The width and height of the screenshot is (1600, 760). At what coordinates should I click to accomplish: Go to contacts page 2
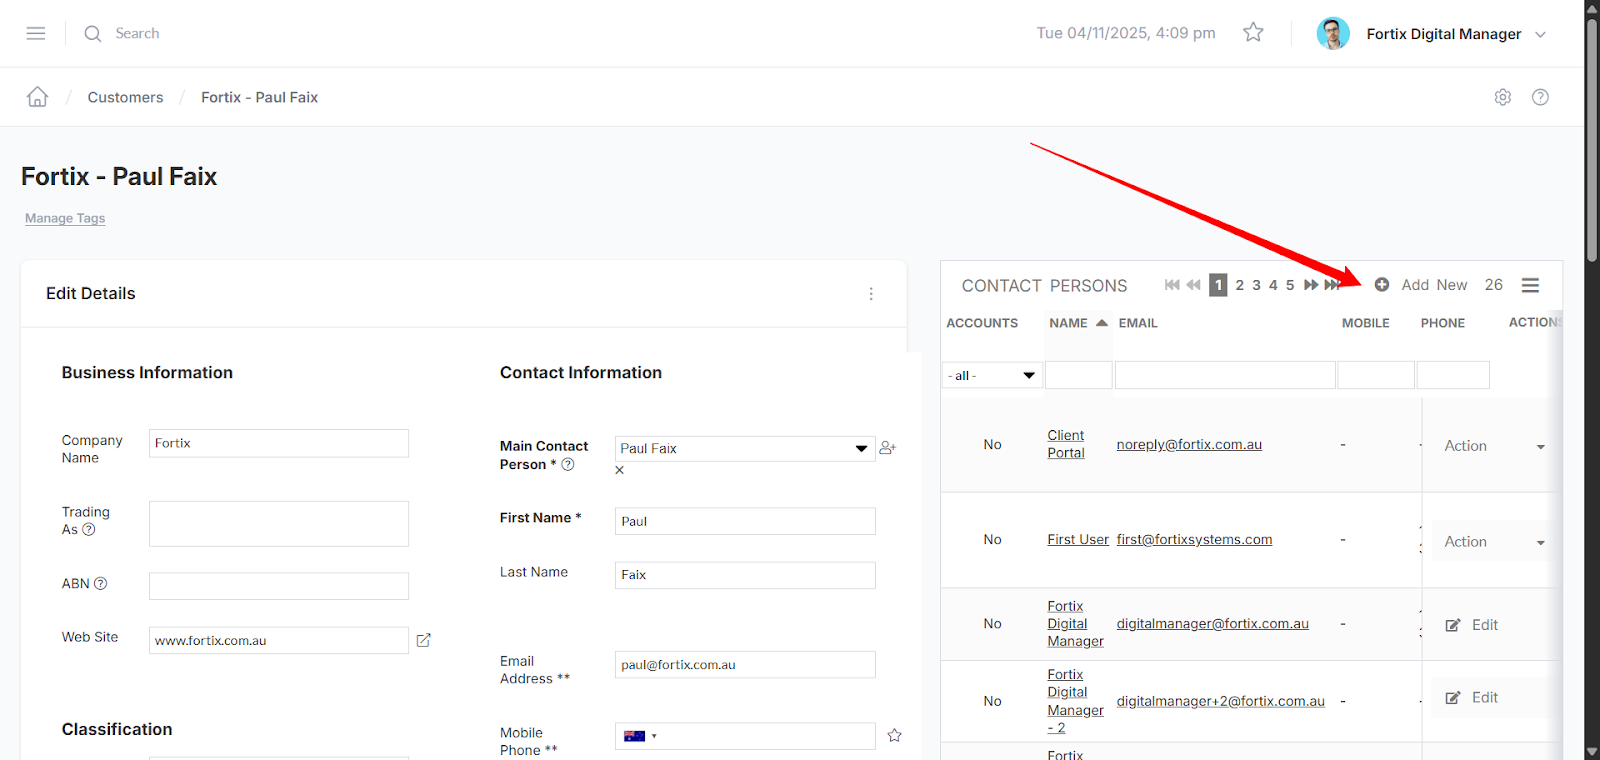point(1240,285)
